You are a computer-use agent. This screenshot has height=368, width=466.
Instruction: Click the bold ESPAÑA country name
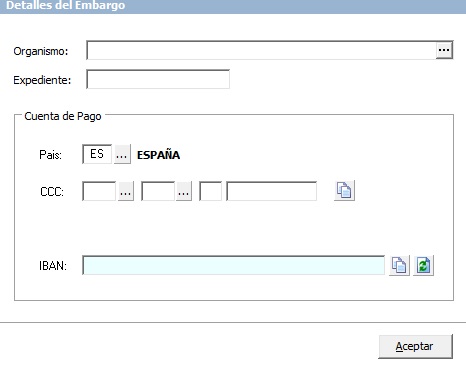pyautogui.click(x=159, y=155)
